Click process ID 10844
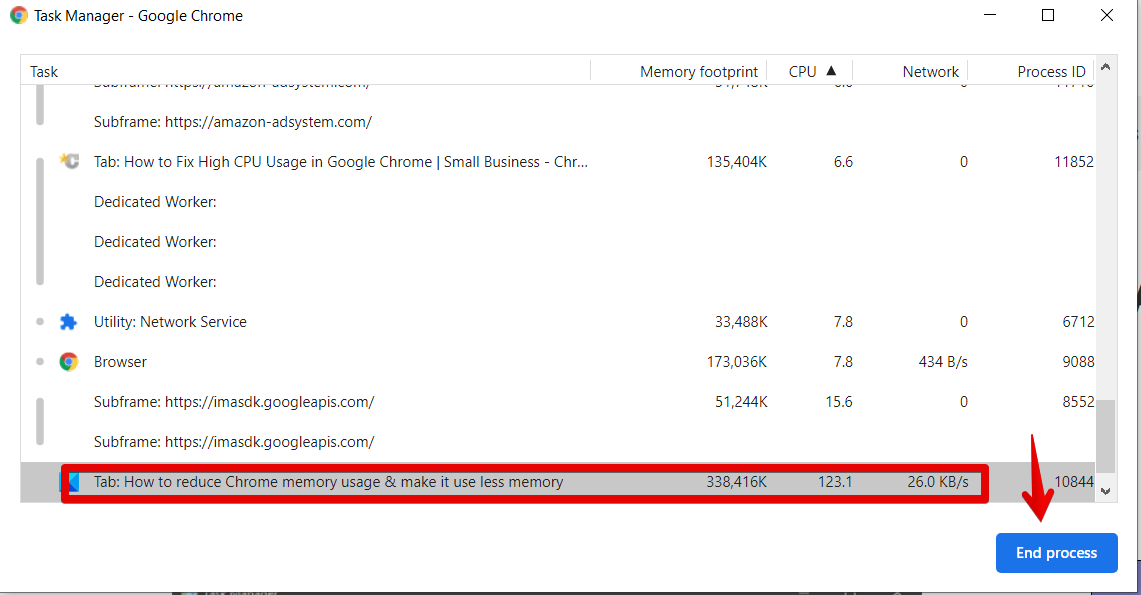 (1074, 482)
